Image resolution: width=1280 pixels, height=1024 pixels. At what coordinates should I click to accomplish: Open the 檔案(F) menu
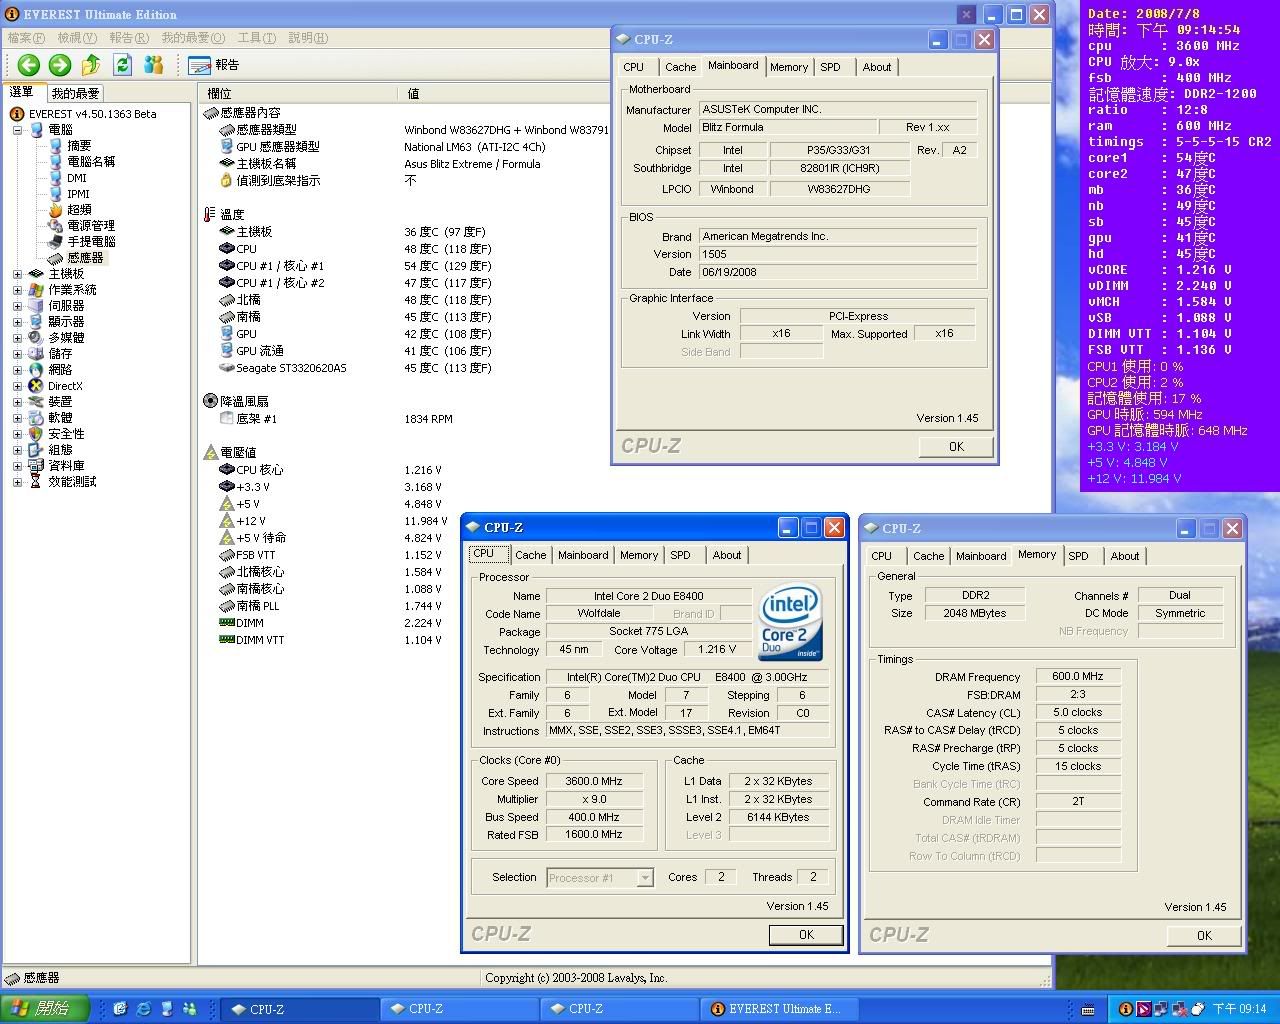point(27,38)
